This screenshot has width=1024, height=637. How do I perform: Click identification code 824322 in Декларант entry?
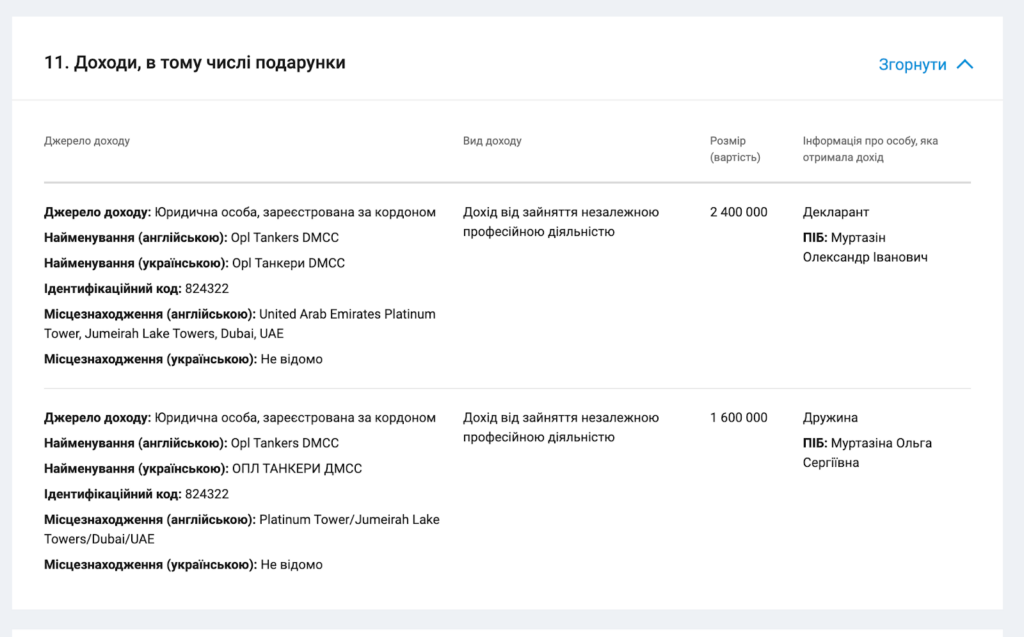[x=206, y=289]
